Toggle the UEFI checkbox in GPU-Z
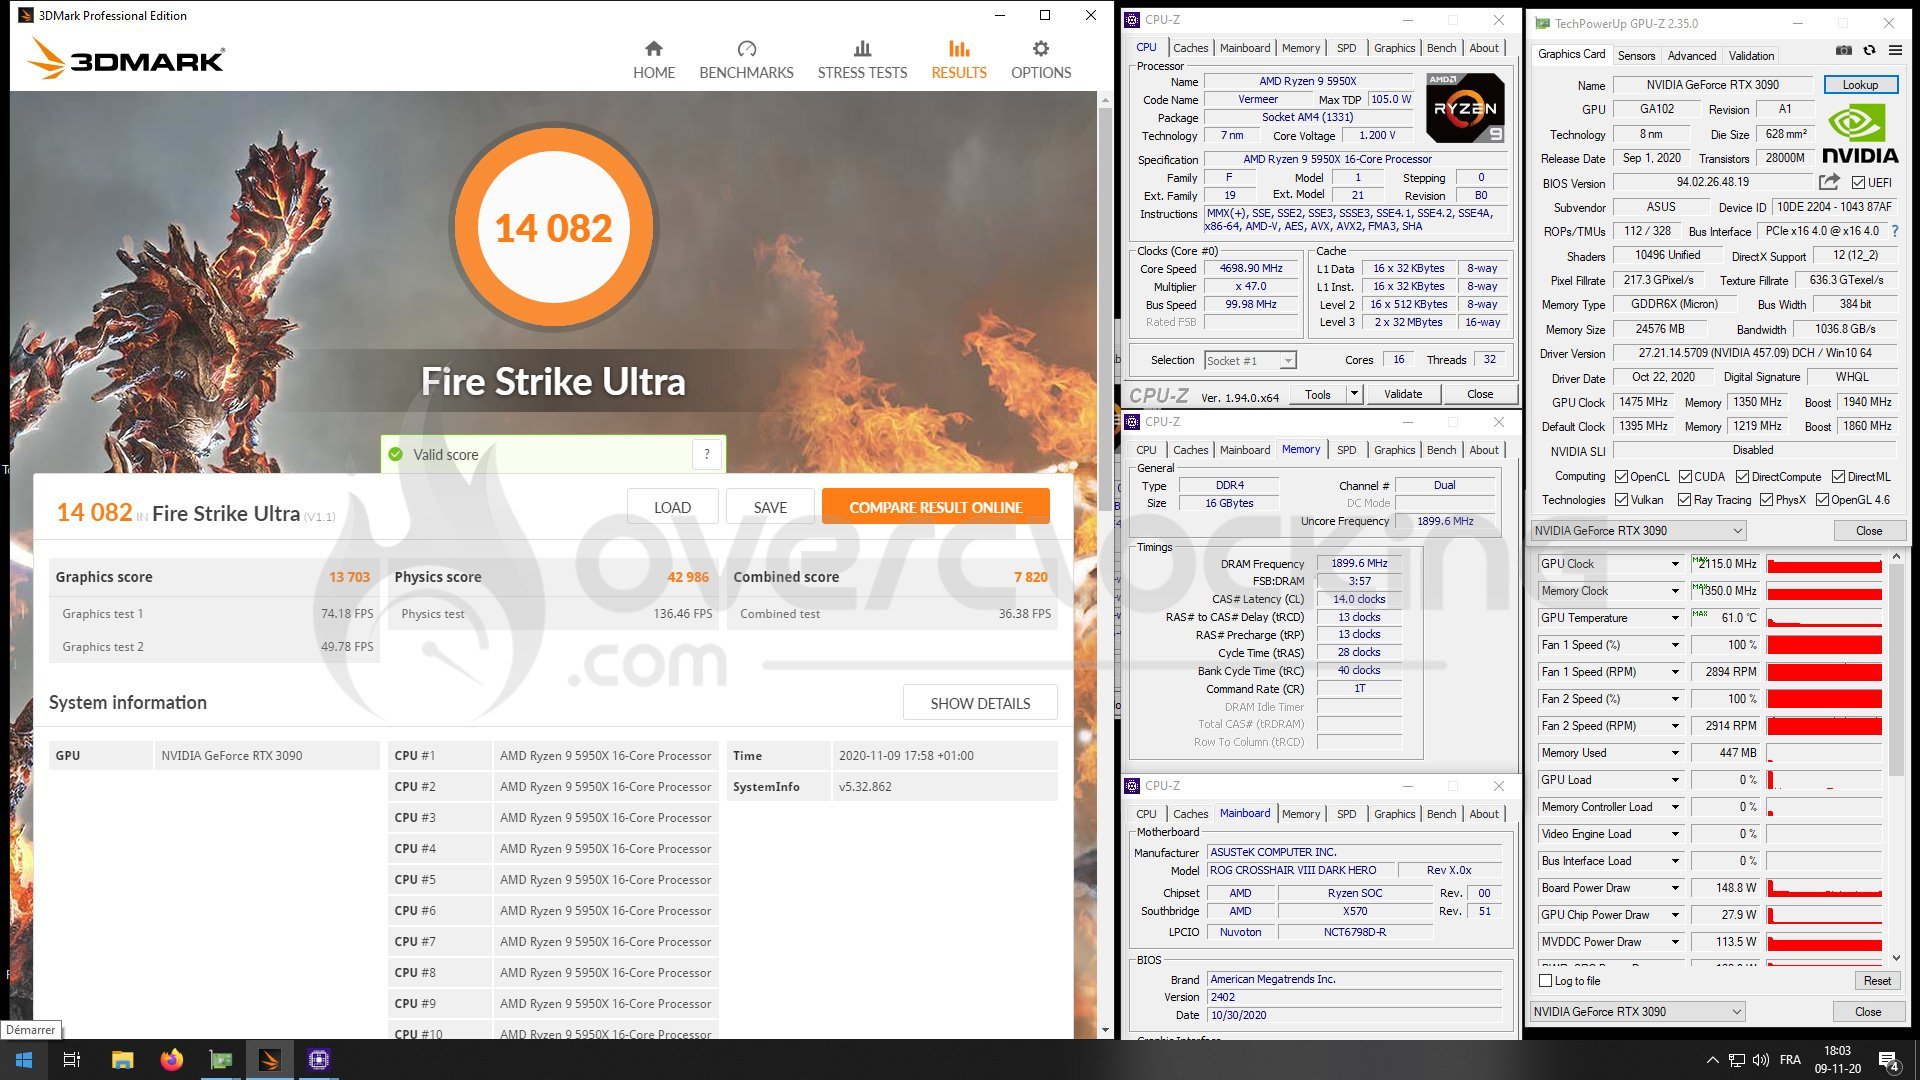 (1858, 183)
